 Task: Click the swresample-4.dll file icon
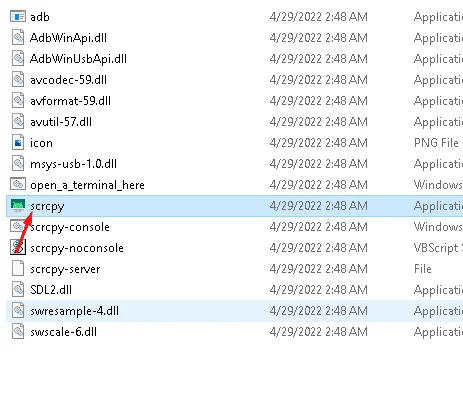[x=18, y=310]
